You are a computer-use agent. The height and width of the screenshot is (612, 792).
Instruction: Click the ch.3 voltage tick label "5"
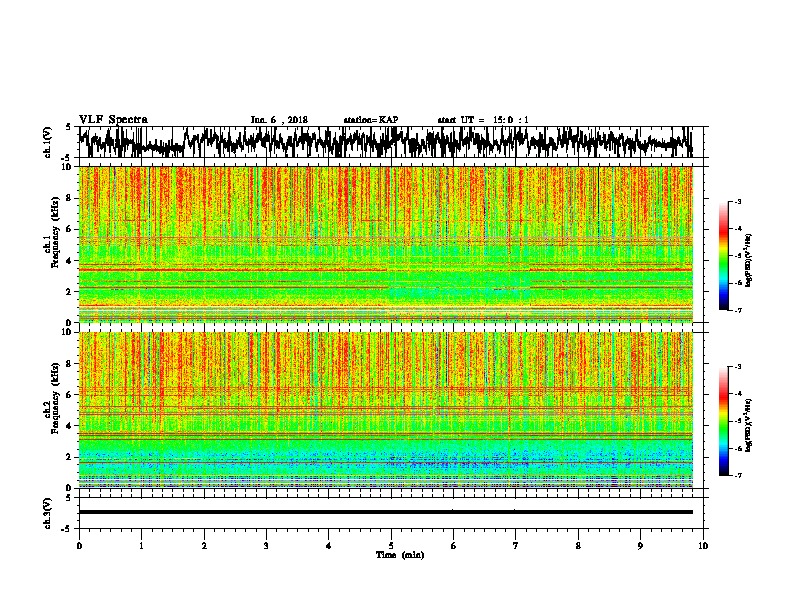coord(69,498)
